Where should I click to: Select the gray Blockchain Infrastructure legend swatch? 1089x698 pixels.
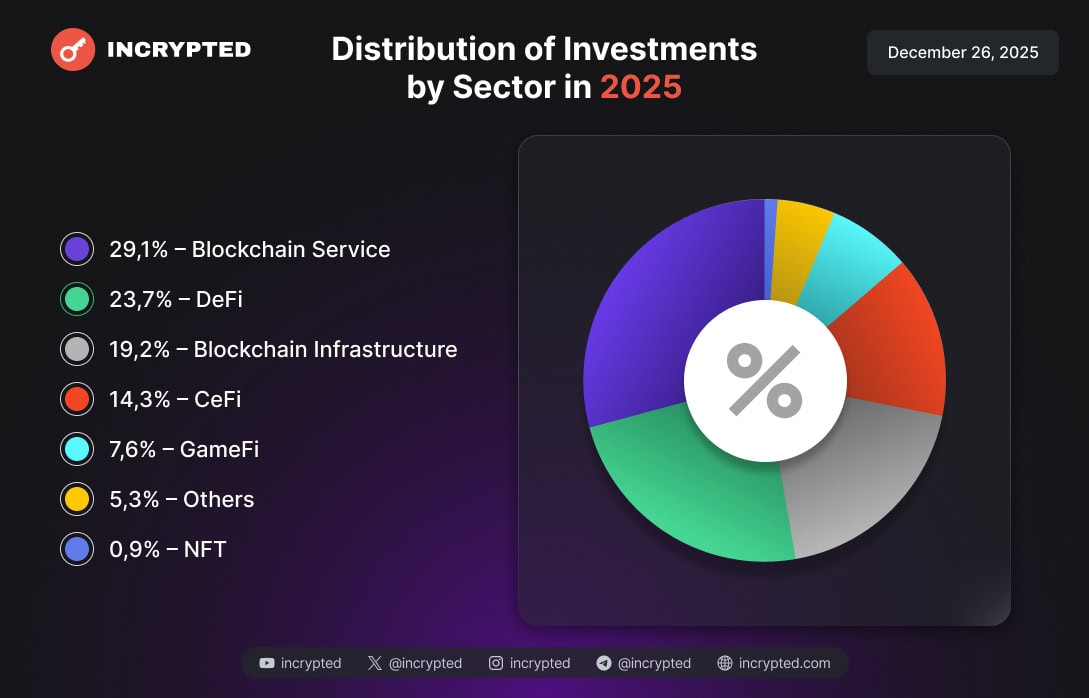pyautogui.click(x=77, y=349)
